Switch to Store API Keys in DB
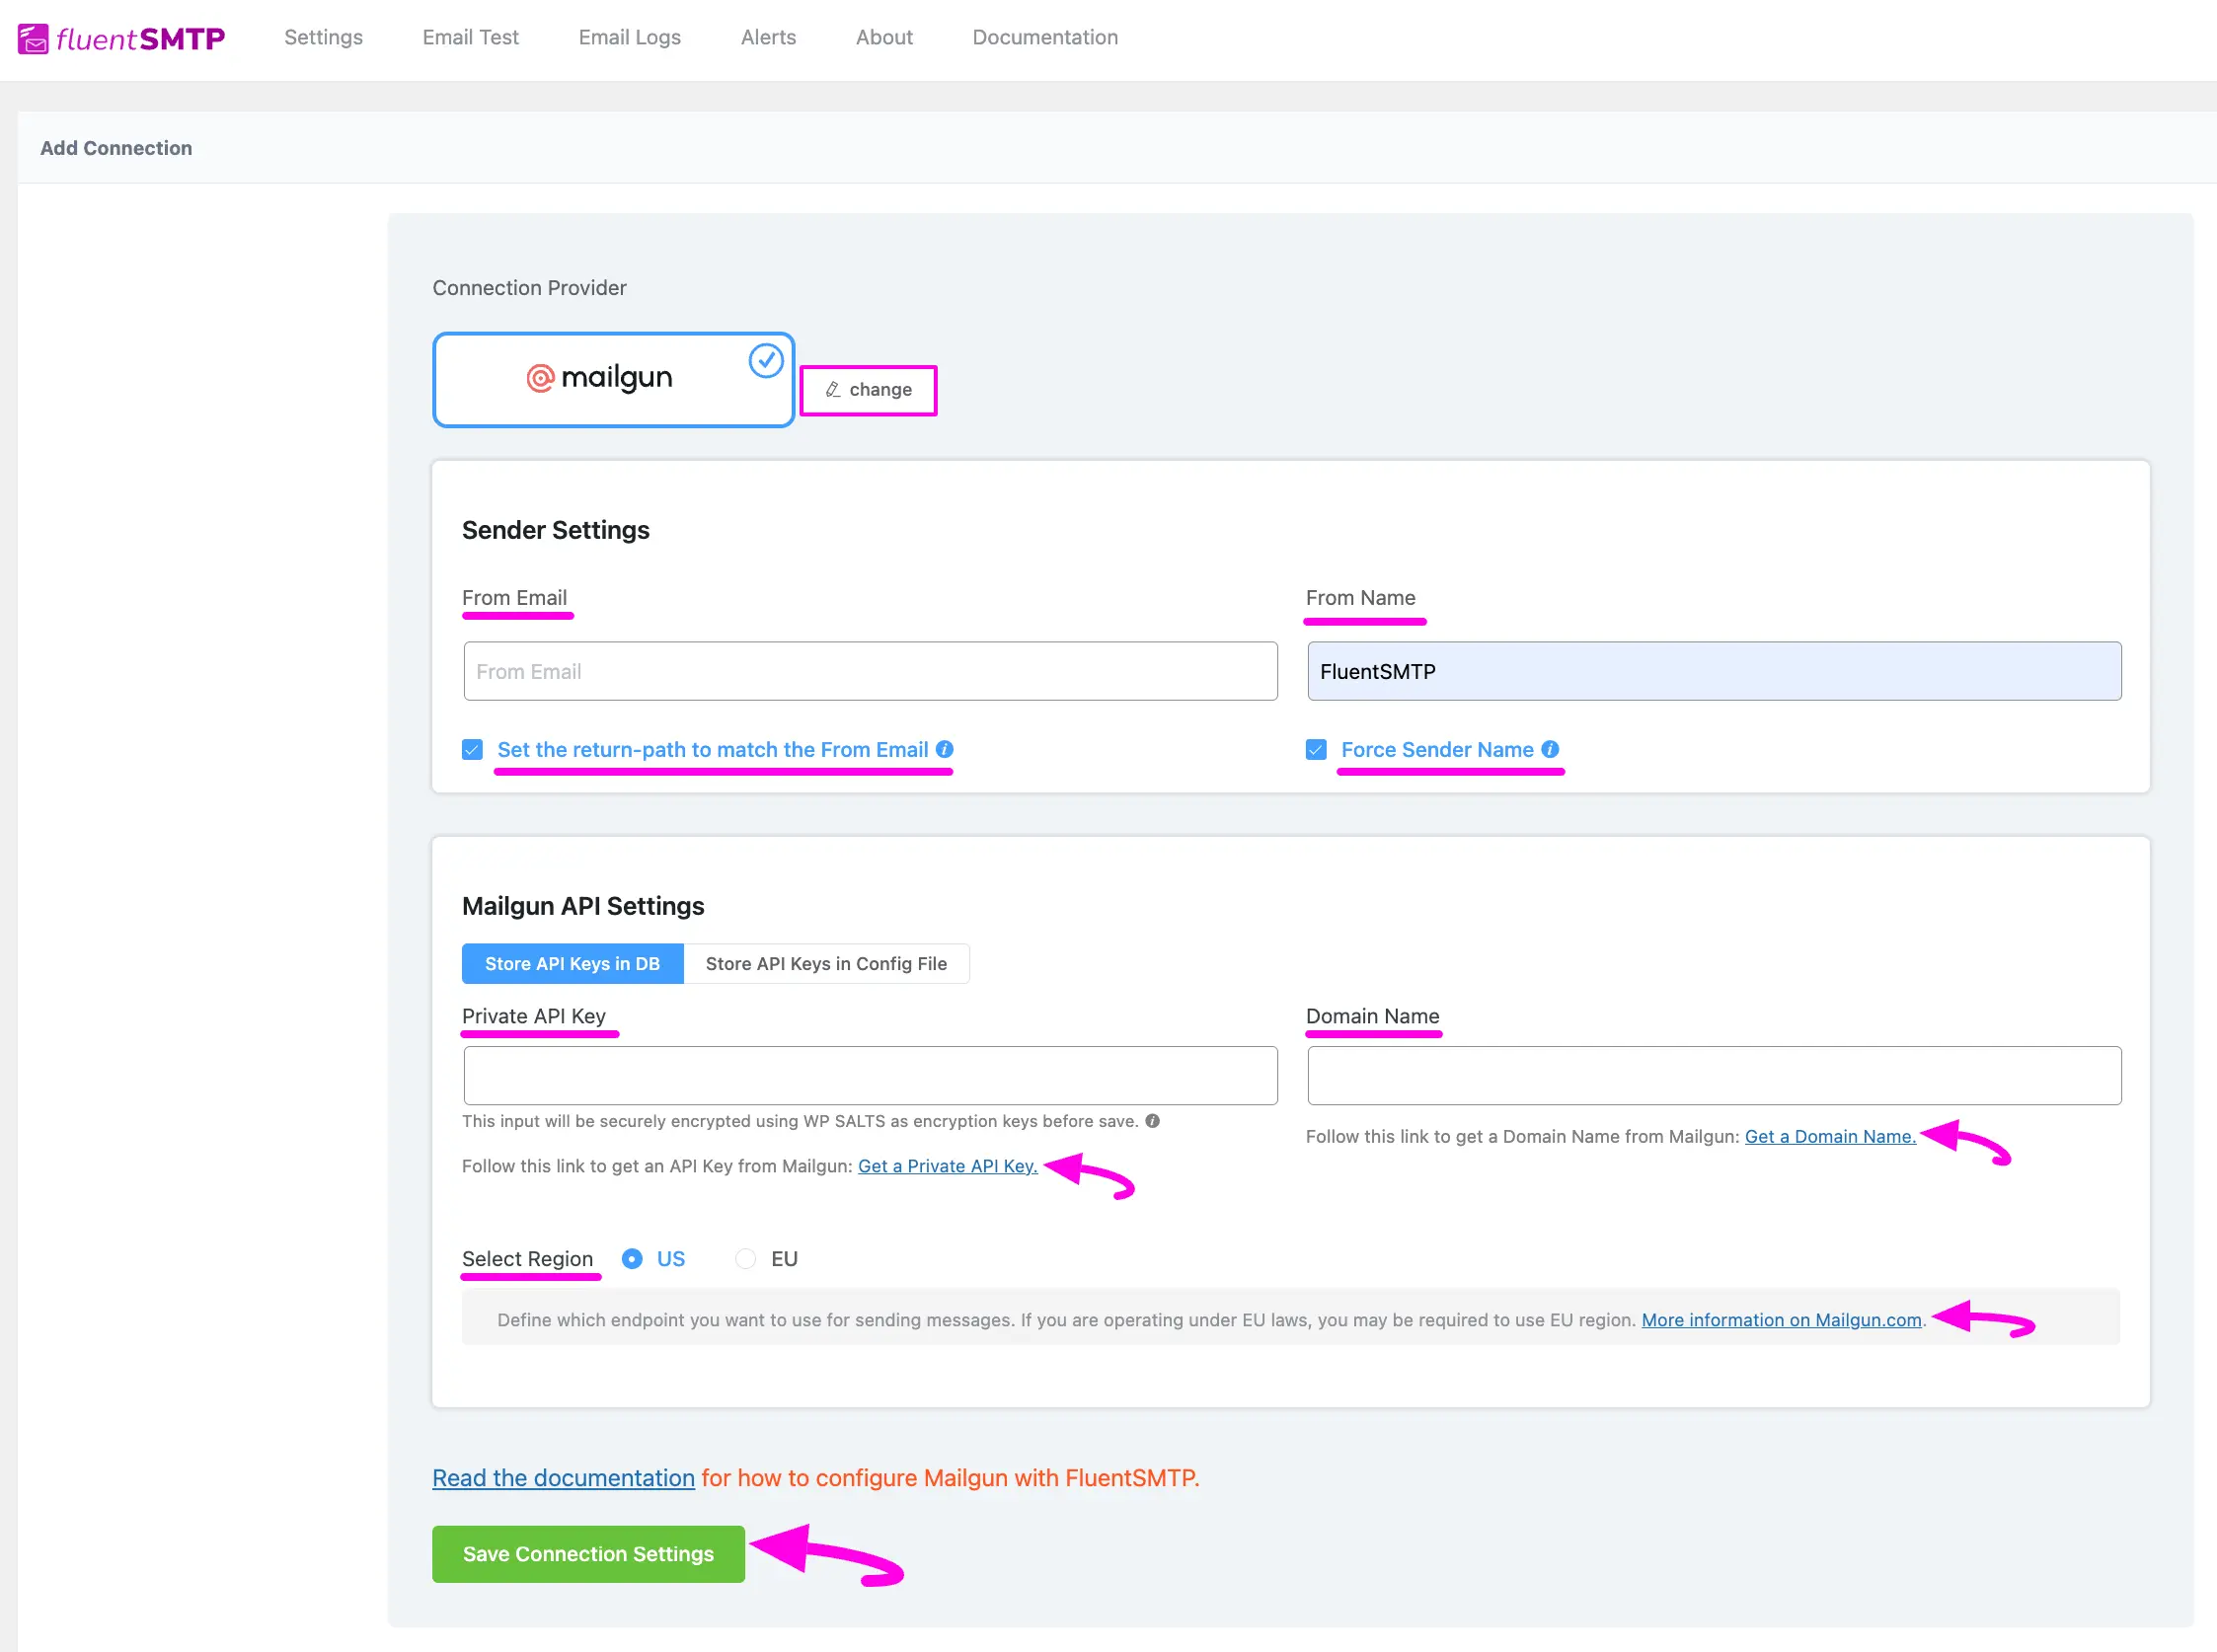This screenshot has height=1652, width=2217. 573,964
